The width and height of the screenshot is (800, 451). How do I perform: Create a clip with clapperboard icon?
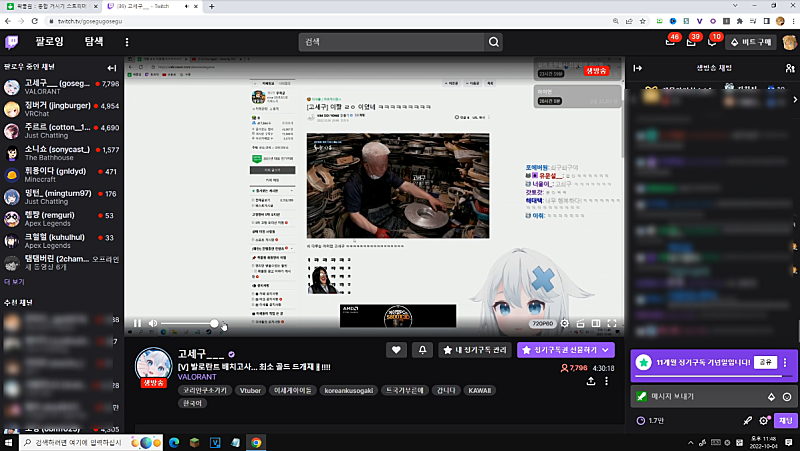pyautogui.click(x=580, y=323)
